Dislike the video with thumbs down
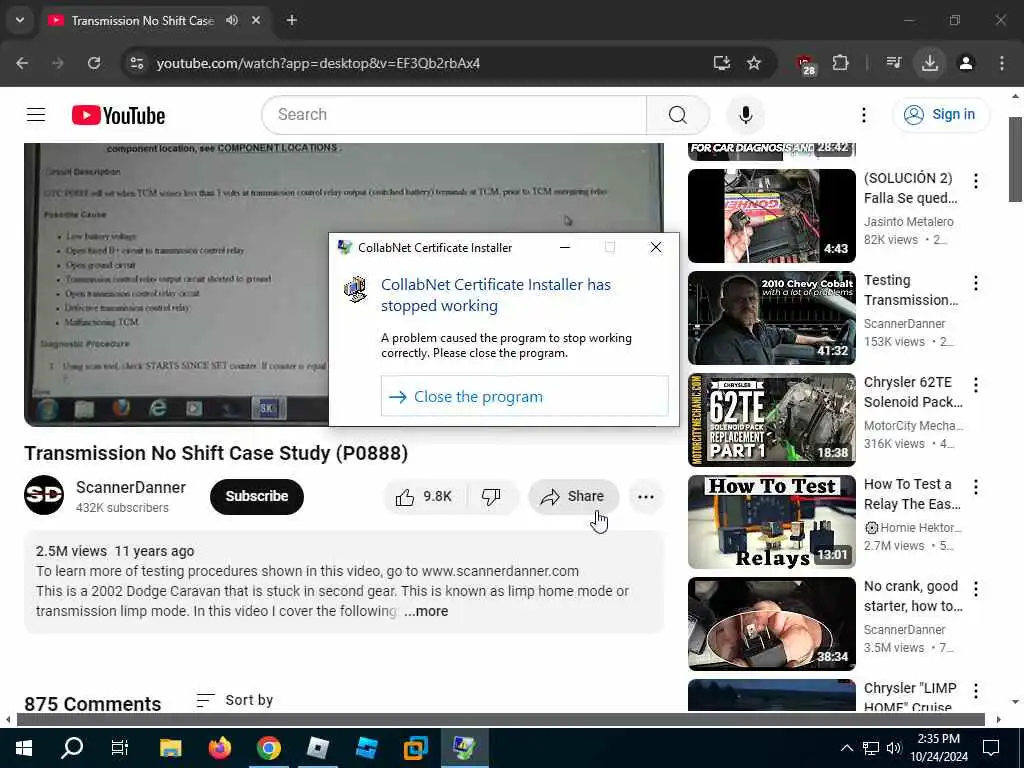Viewport: 1024px width, 768px height. point(491,497)
